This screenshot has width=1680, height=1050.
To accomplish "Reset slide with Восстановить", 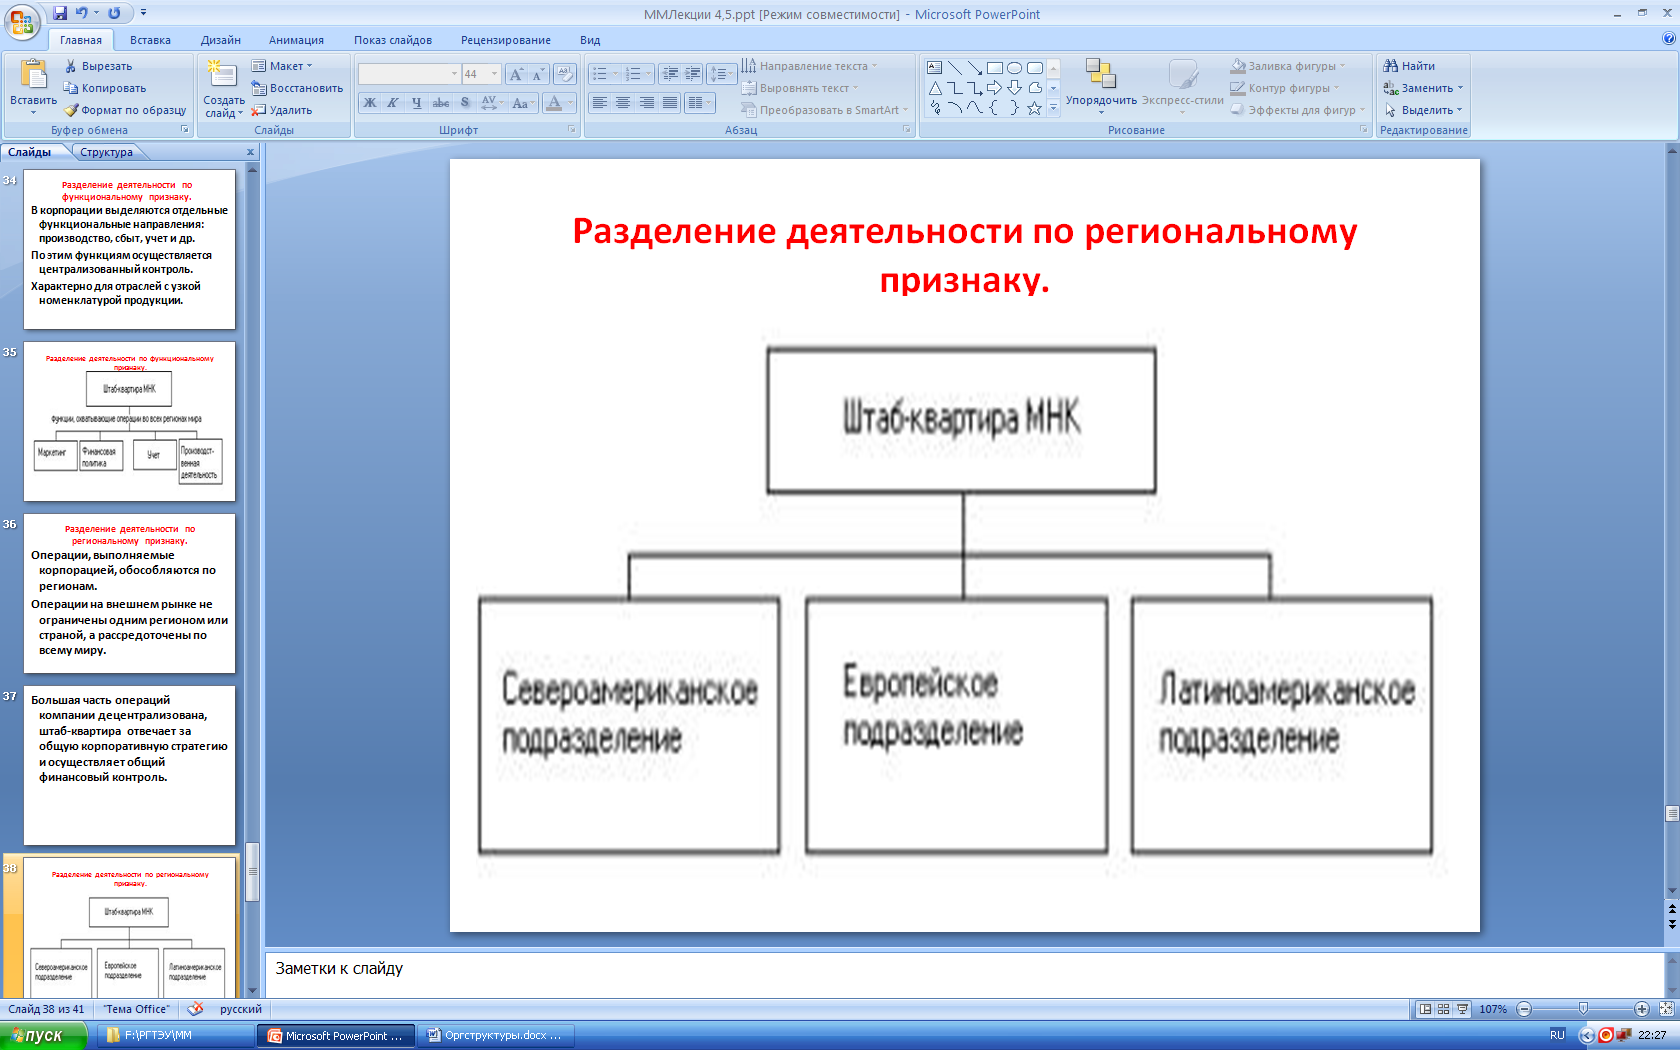I will [297, 88].
